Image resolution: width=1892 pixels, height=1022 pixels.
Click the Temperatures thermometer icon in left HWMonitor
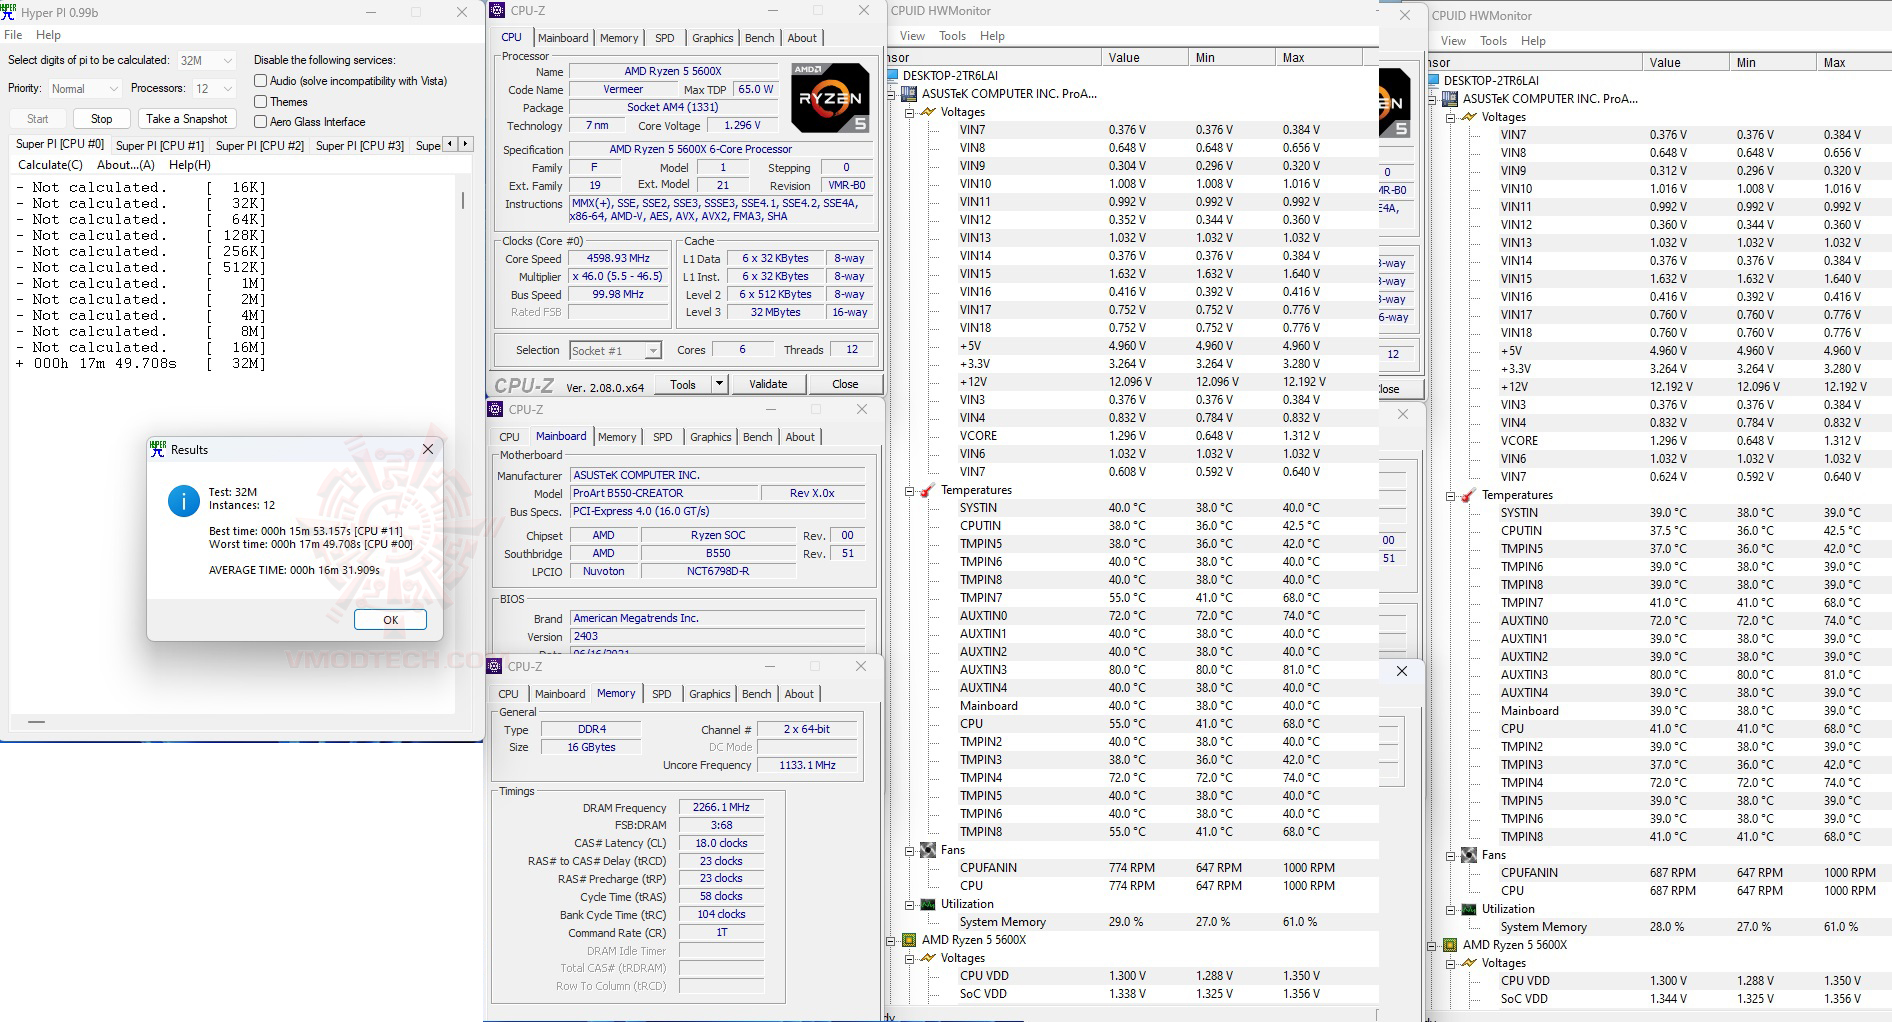928,490
